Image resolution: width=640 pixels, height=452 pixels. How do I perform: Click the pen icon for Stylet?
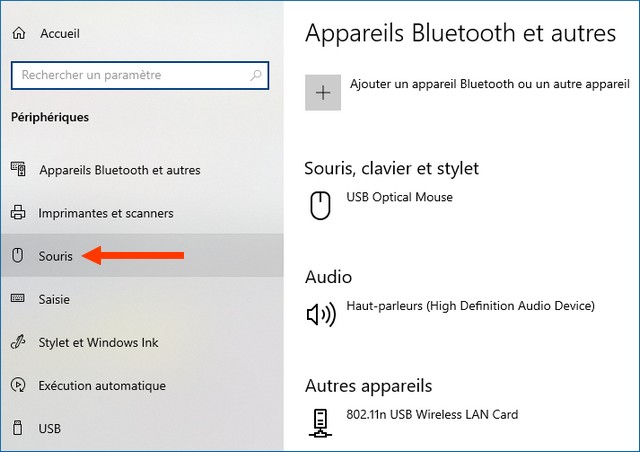tap(18, 342)
